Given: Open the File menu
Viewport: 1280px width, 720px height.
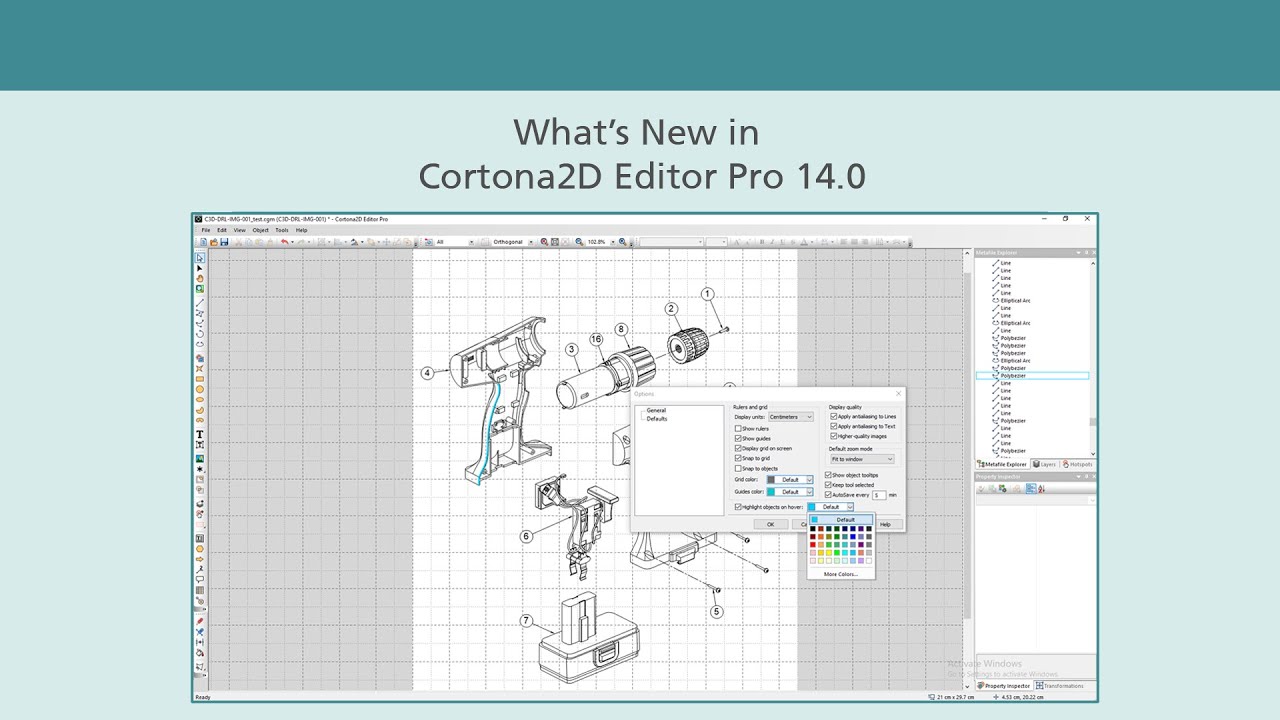Looking at the screenshot, I should pos(206,230).
